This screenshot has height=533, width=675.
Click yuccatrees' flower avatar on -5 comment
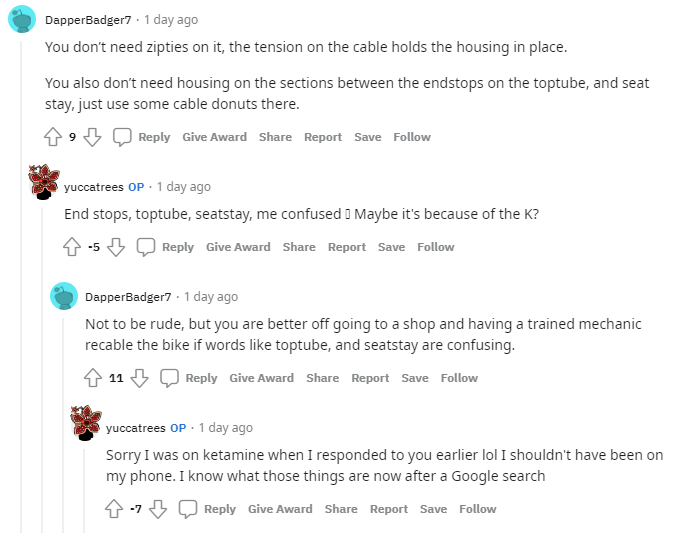(44, 181)
